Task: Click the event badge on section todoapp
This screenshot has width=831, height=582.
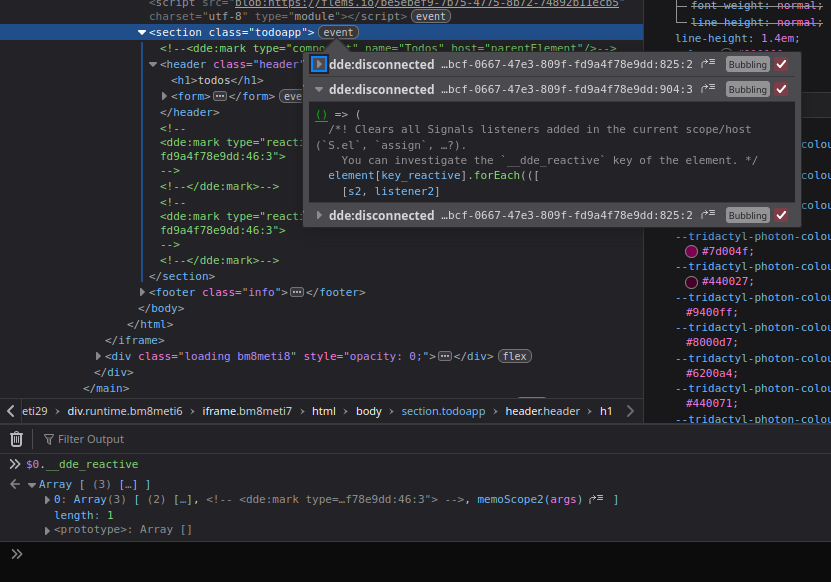Action: [x=339, y=32]
